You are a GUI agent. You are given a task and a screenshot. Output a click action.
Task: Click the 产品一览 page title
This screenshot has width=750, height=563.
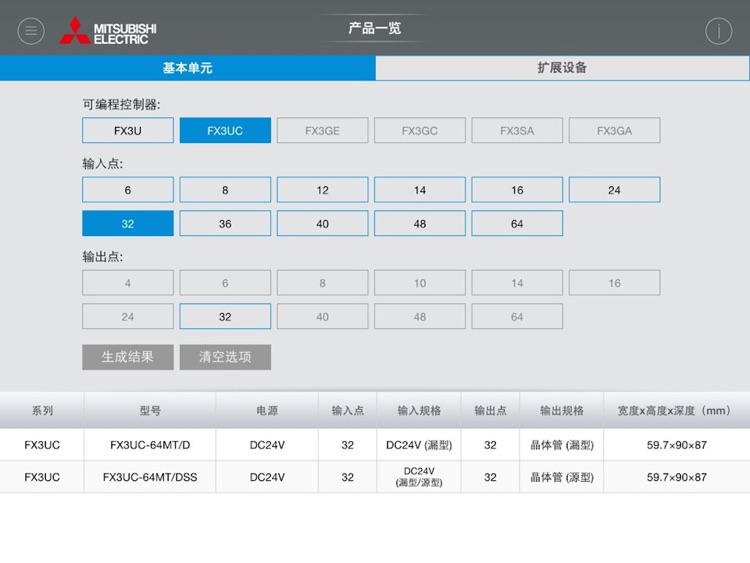pyautogui.click(x=375, y=28)
